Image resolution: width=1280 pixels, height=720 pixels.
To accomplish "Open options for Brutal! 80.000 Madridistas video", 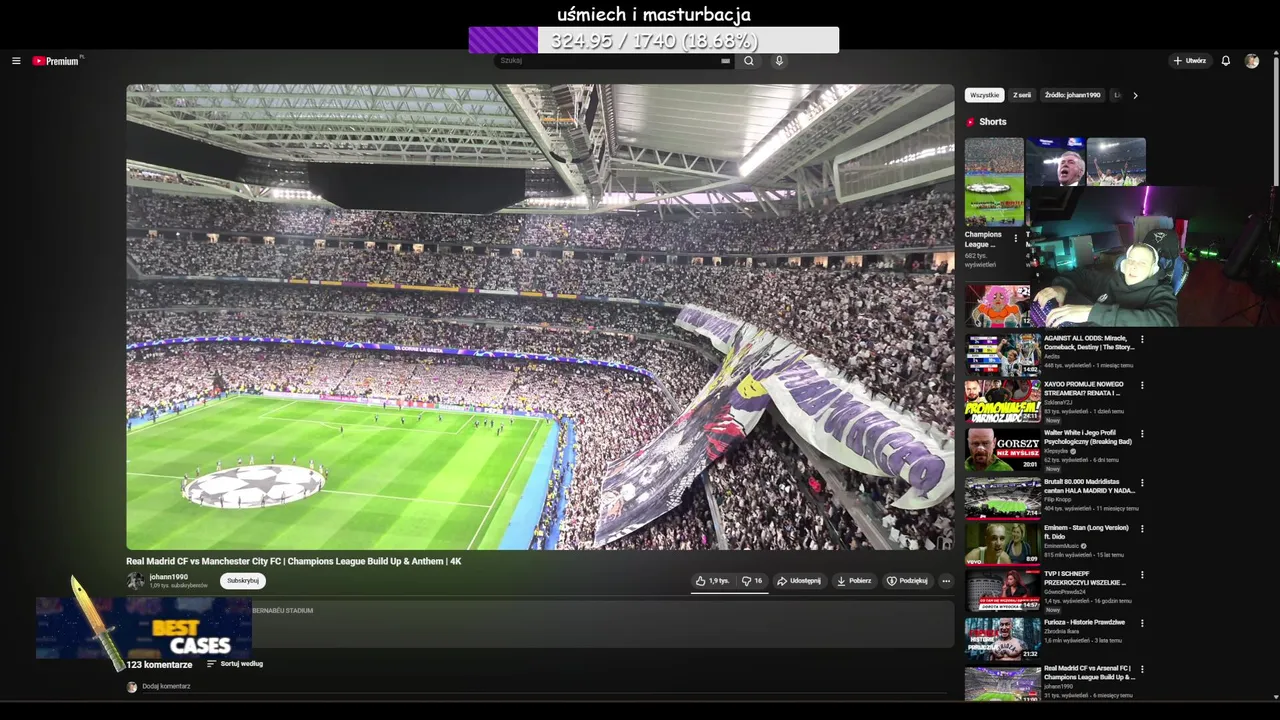I will tap(1142, 481).
